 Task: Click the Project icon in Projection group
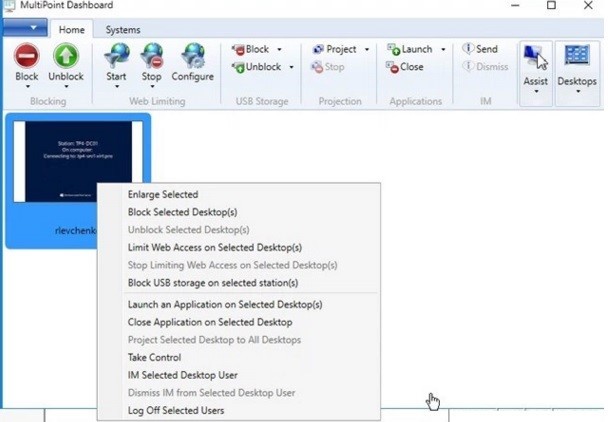[318, 49]
